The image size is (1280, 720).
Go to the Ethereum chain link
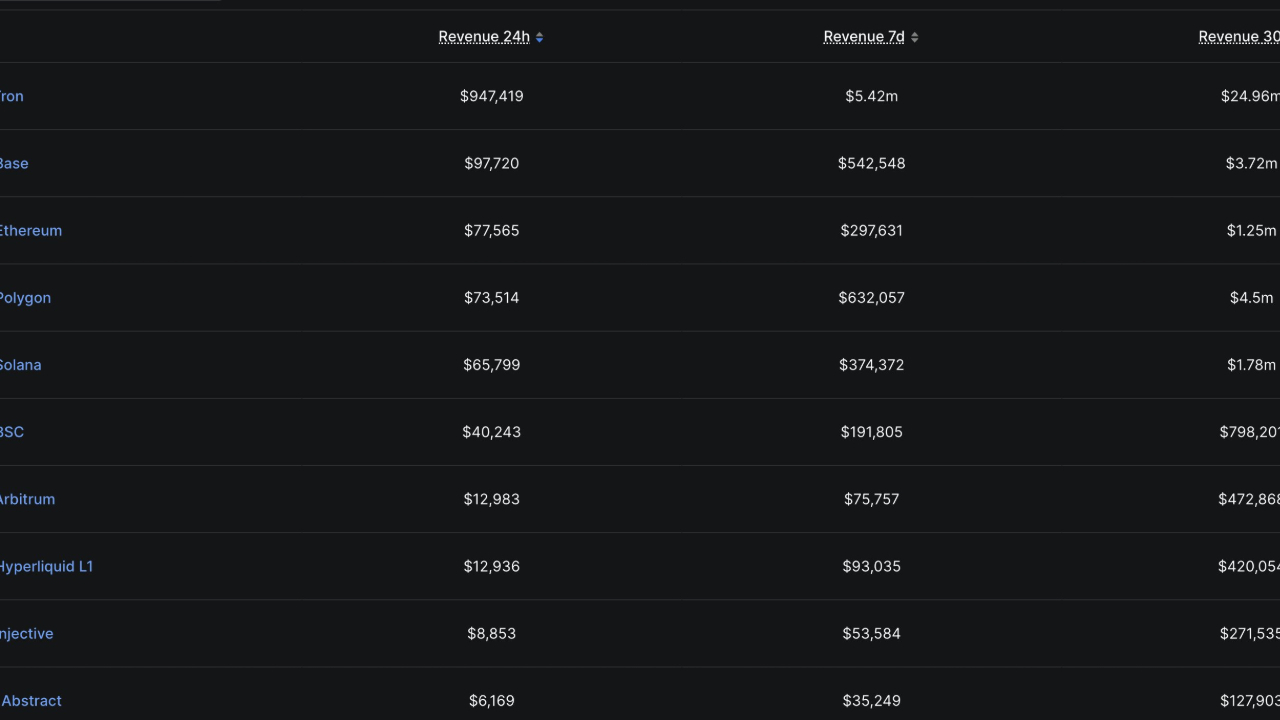30,230
